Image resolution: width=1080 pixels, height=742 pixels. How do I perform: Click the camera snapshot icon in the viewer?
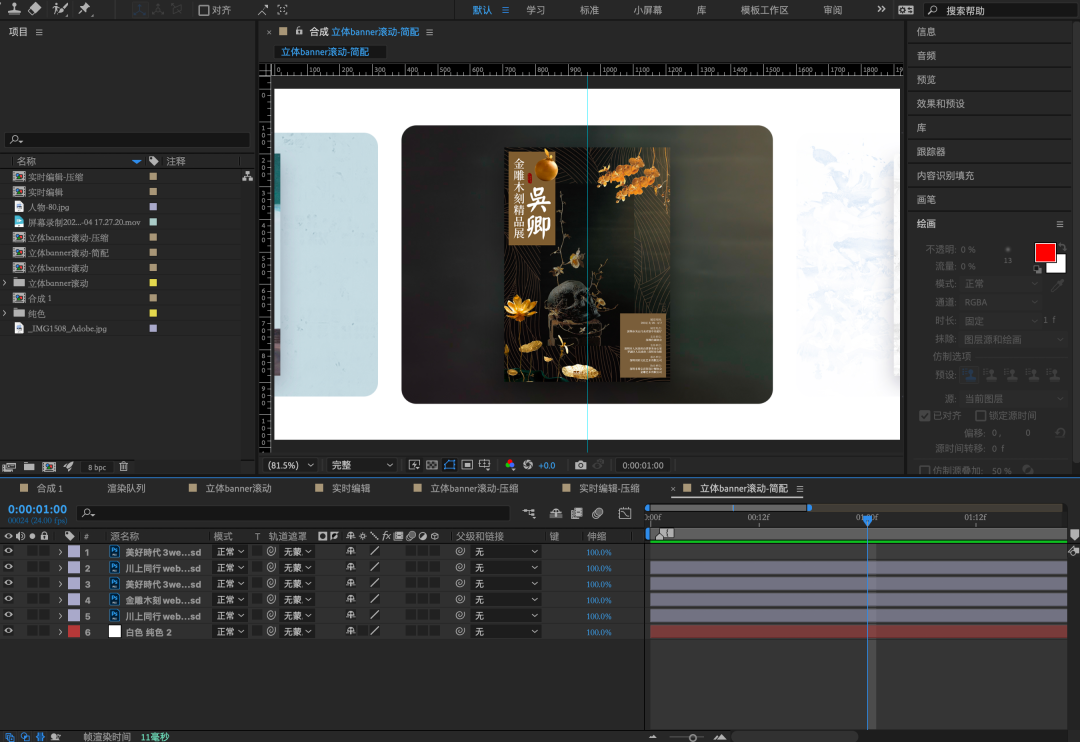pos(580,465)
